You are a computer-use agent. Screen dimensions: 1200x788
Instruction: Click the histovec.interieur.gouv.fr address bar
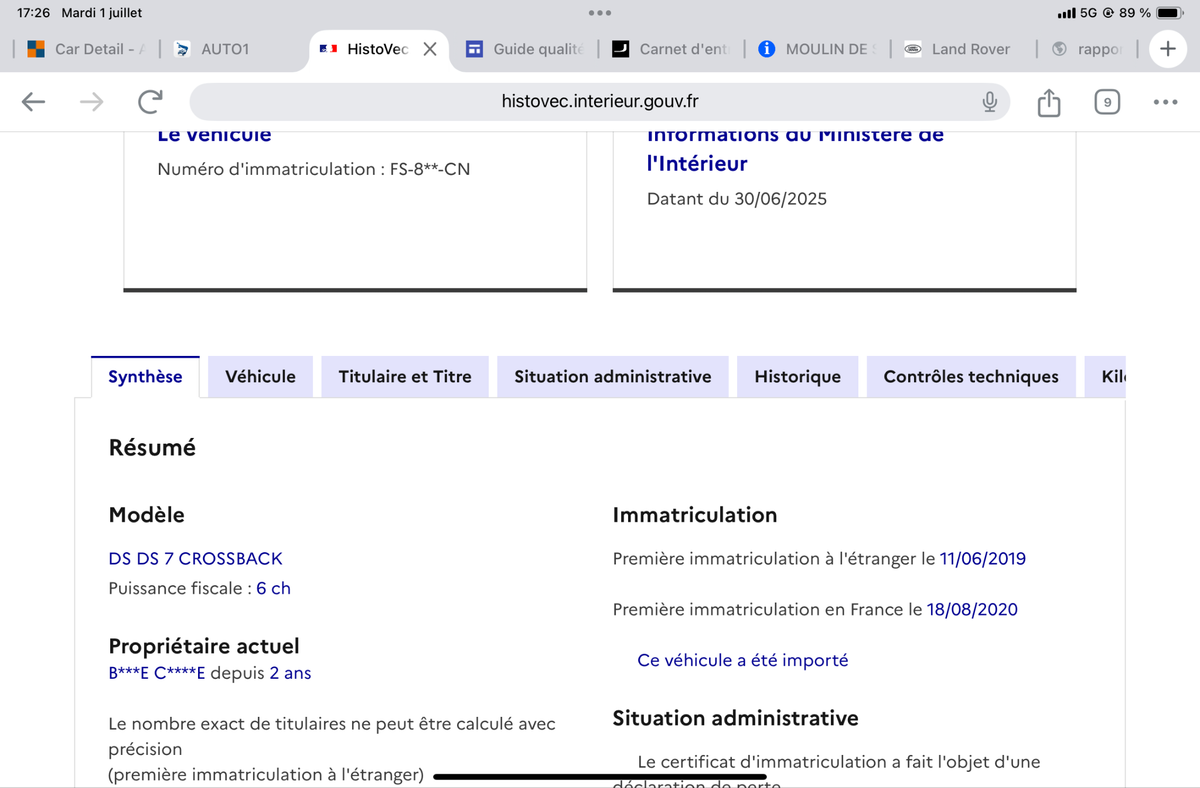(600, 101)
